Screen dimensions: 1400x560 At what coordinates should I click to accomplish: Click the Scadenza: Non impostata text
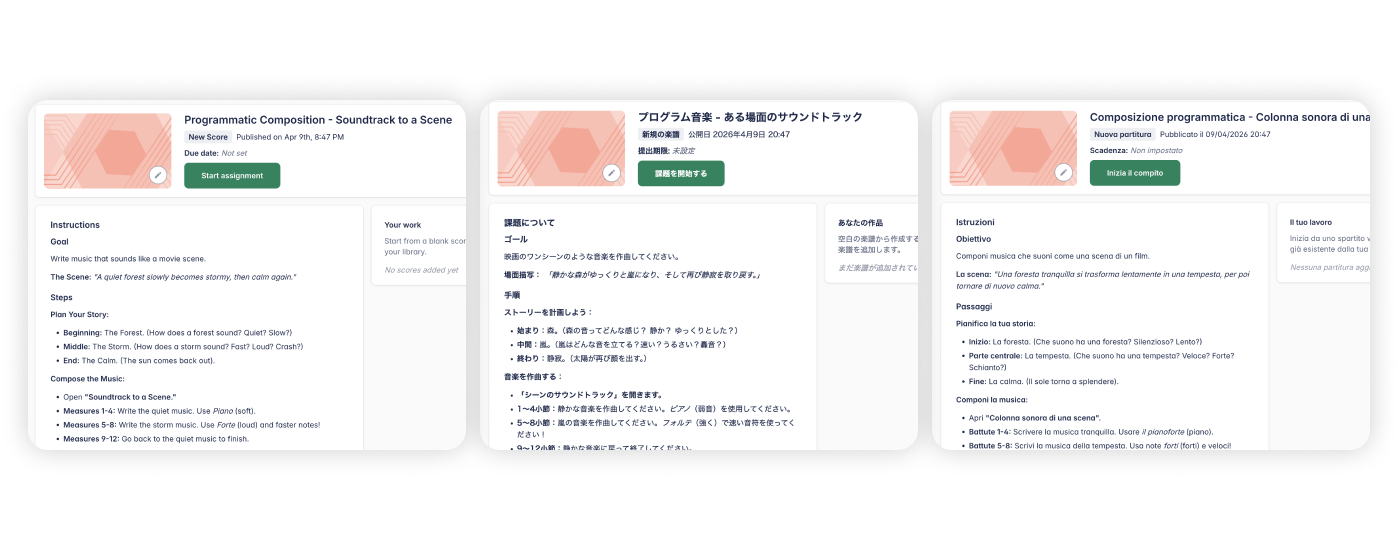pyautogui.click(x=1136, y=150)
